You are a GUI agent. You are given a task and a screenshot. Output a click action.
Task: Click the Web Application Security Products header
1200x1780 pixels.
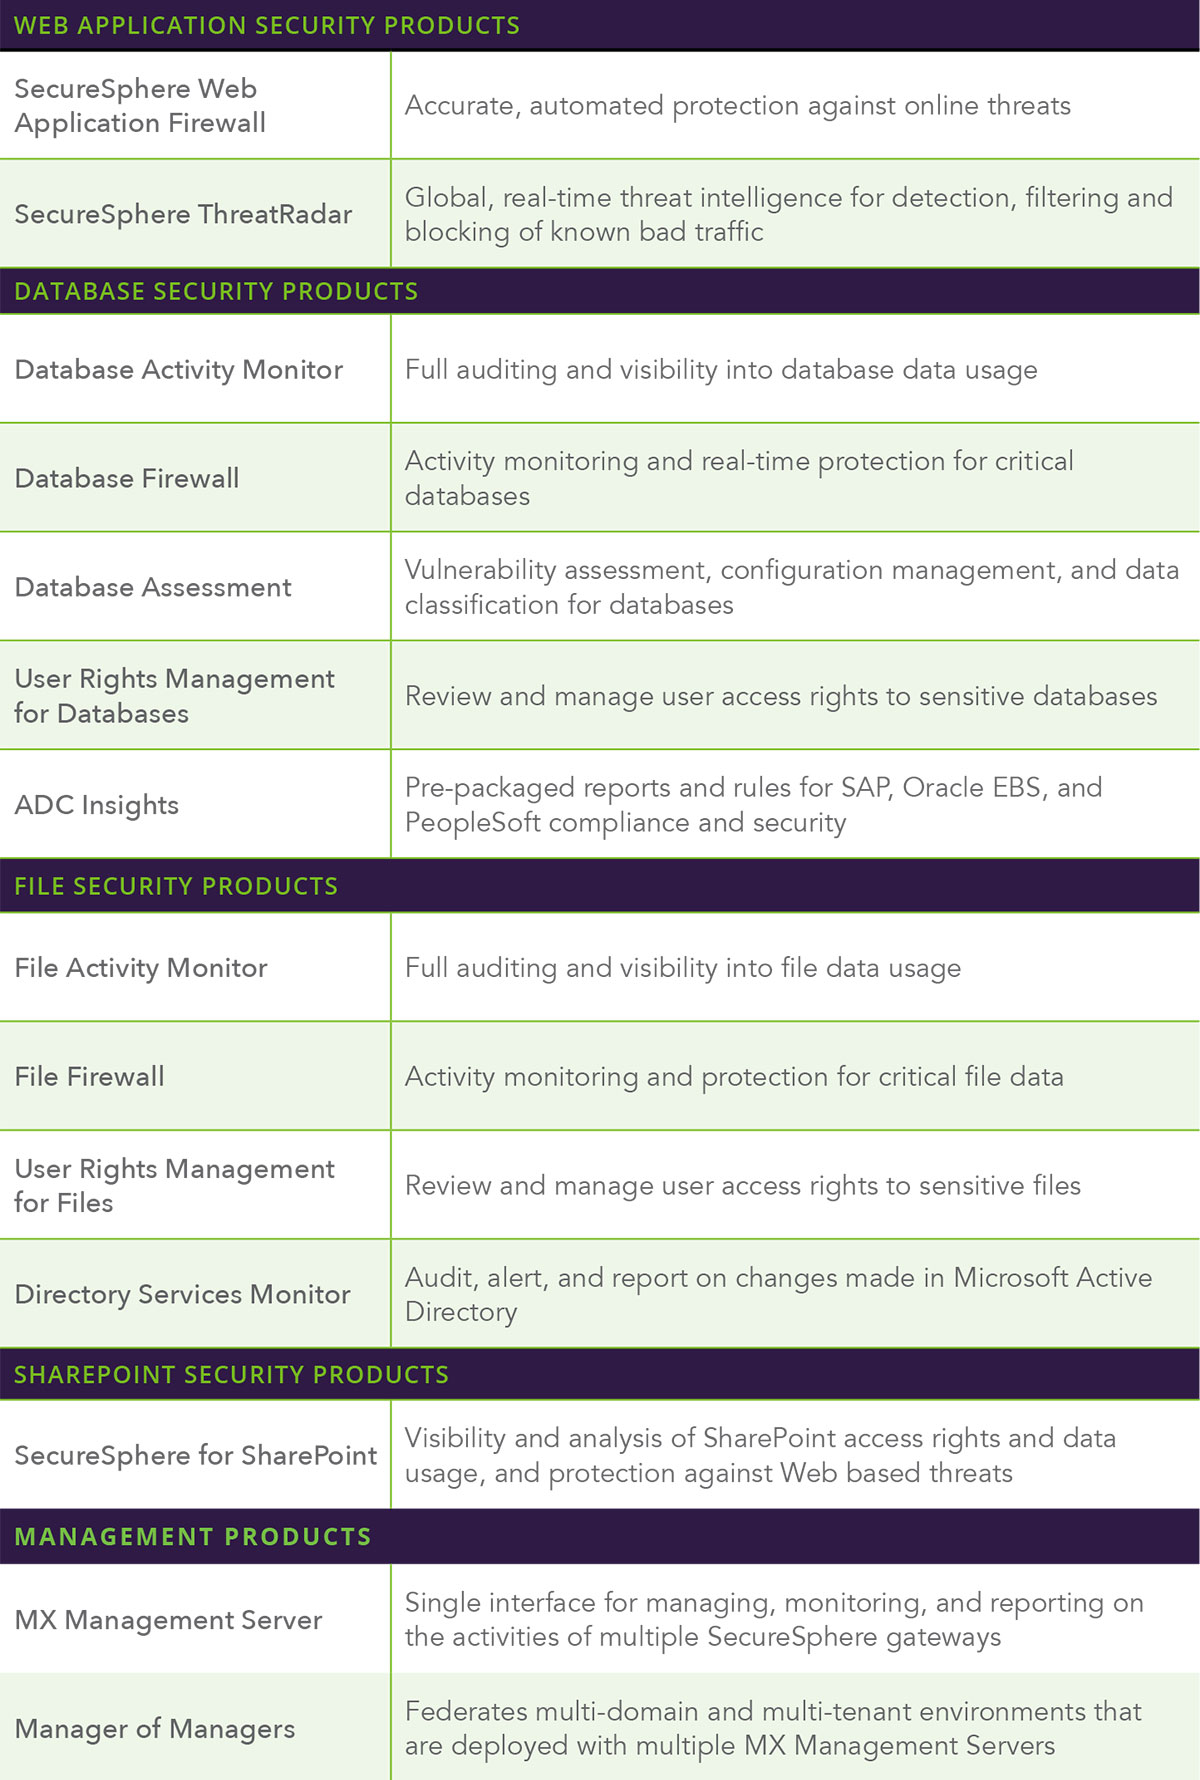click(x=267, y=25)
